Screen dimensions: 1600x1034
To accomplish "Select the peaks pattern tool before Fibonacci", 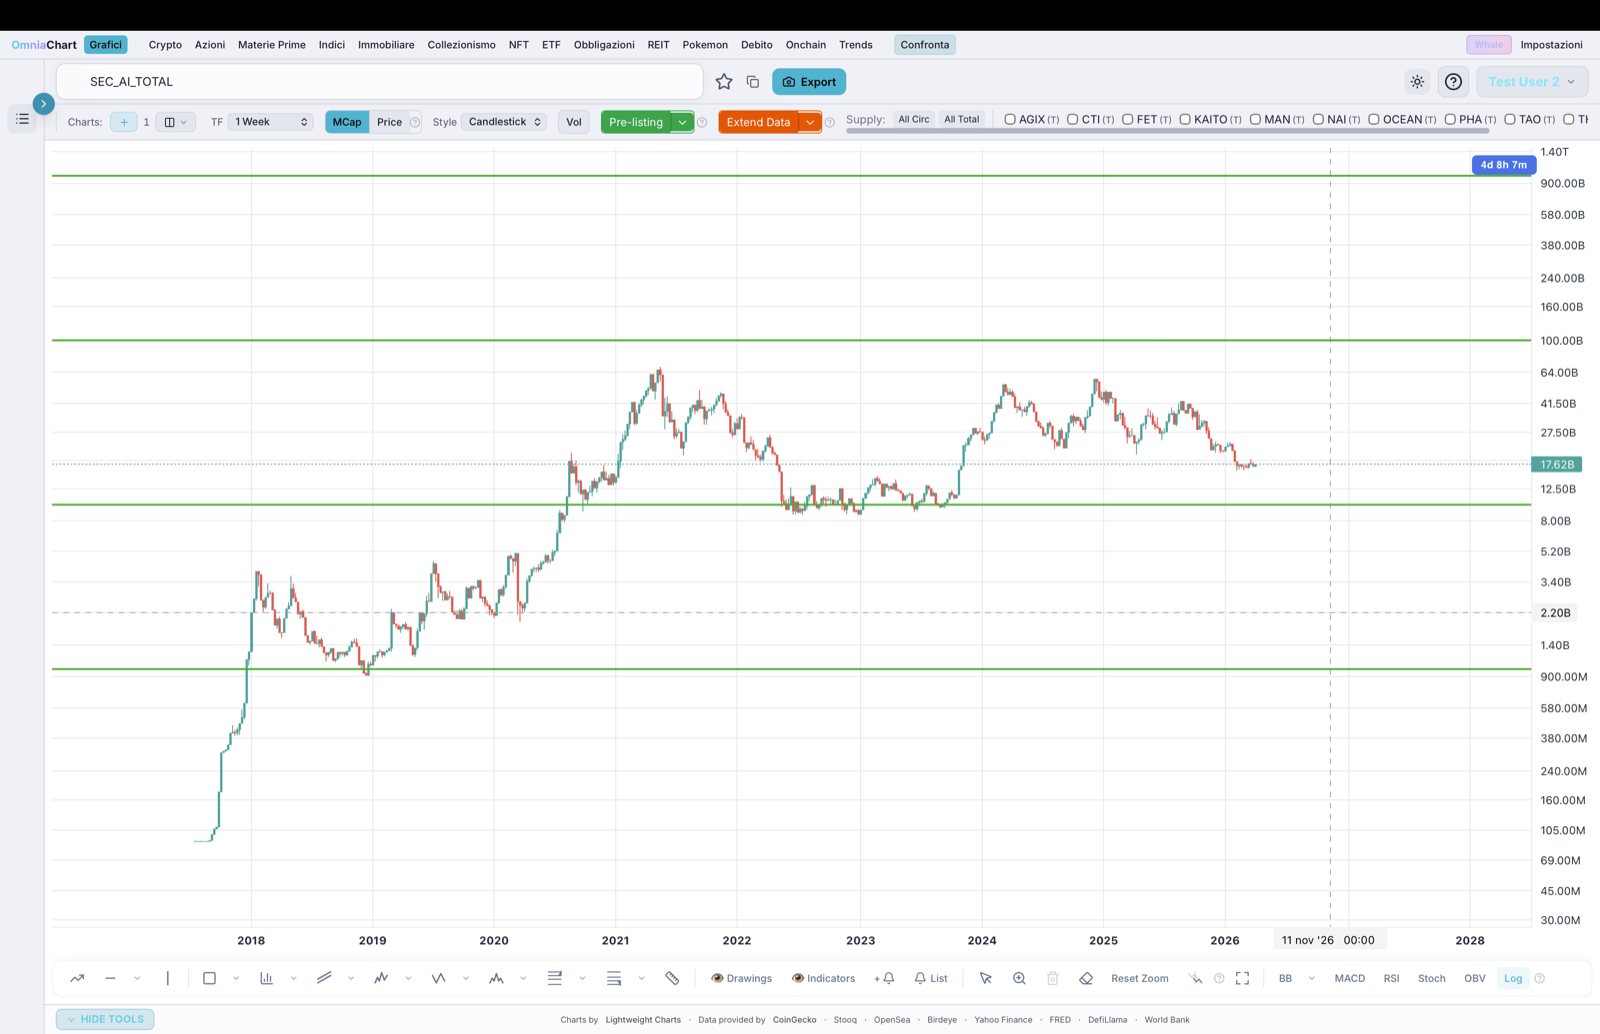I will [496, 978].
